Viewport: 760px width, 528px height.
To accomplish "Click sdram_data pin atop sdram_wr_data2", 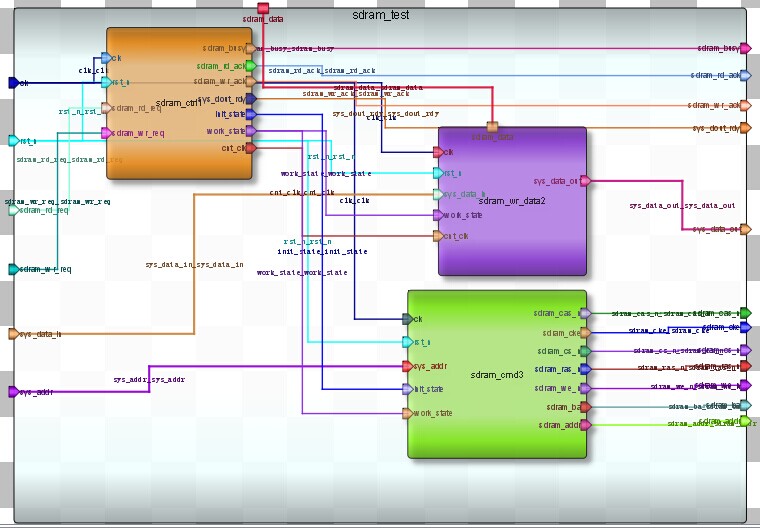I will coord(492,127).
